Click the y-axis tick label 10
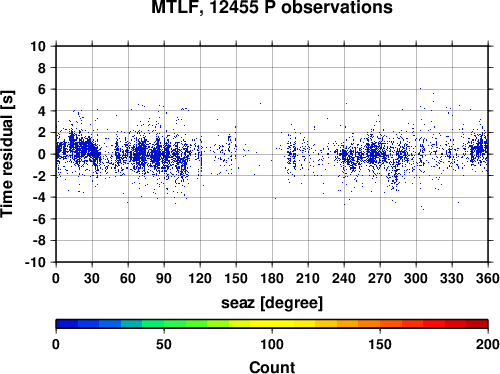Viewport: 500px width, 374px height. [38, 46]
